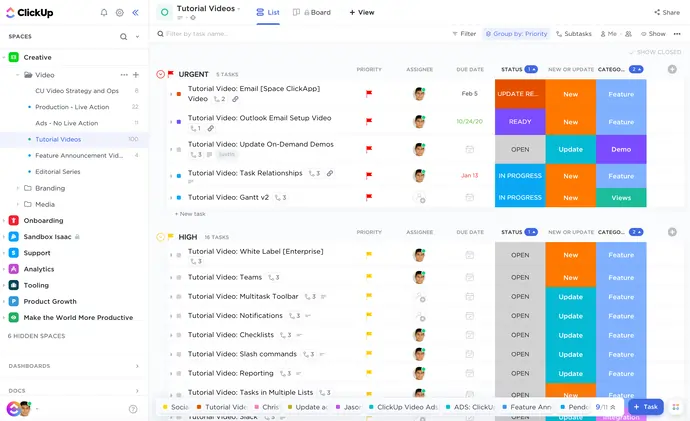This screenshot has height=421, width=690.
Task: Add a new View
Action: click(x=362, y=12)
